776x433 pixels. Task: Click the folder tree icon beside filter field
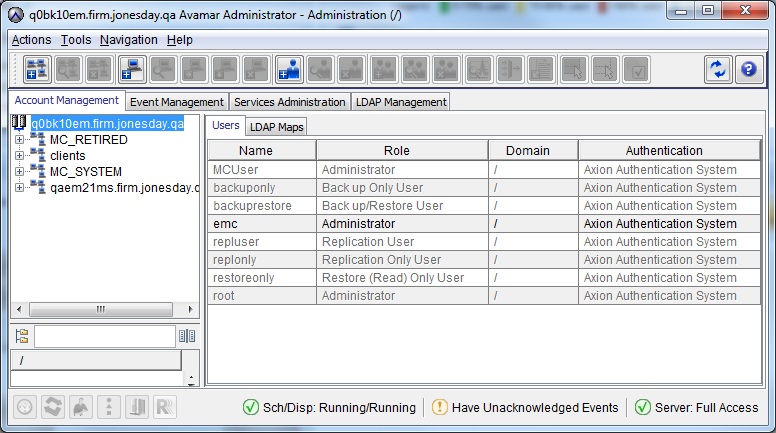[x=22, y=336]
